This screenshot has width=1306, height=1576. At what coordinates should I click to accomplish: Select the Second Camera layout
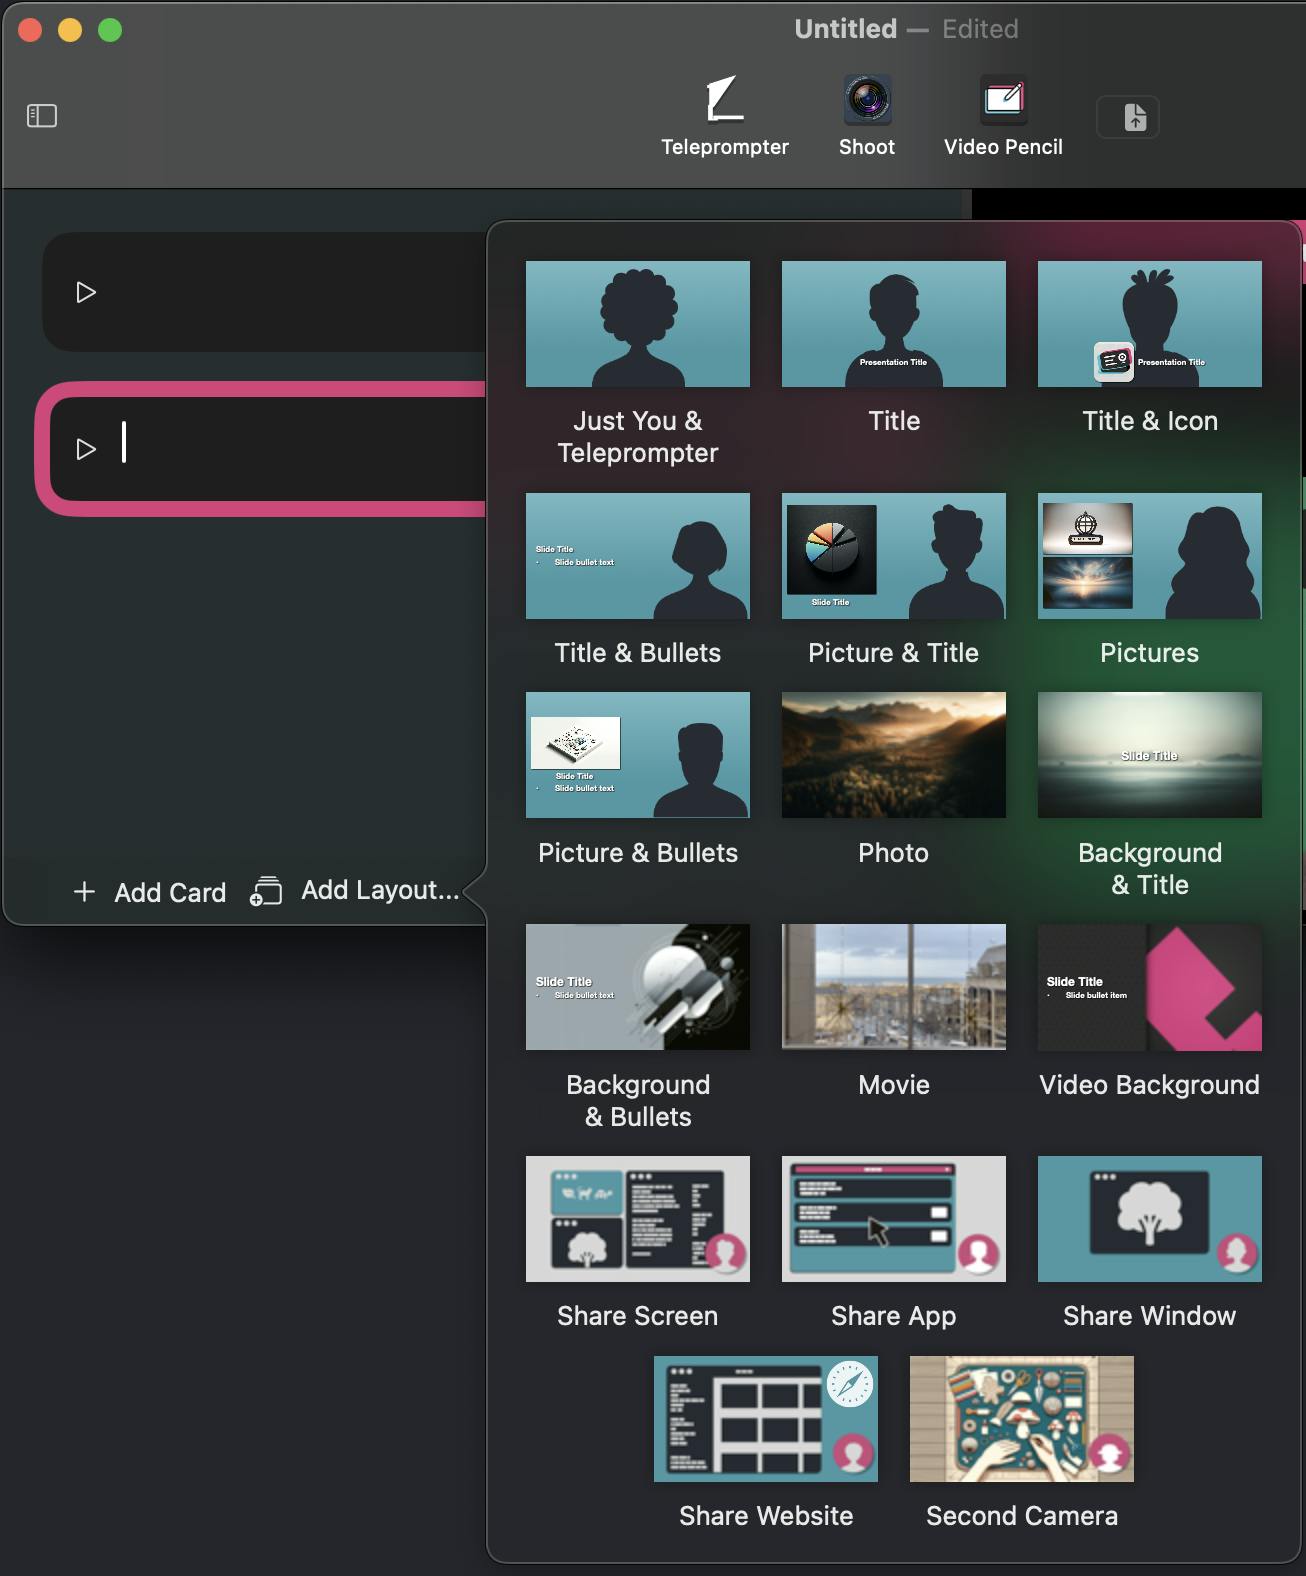(1022, 1443)
